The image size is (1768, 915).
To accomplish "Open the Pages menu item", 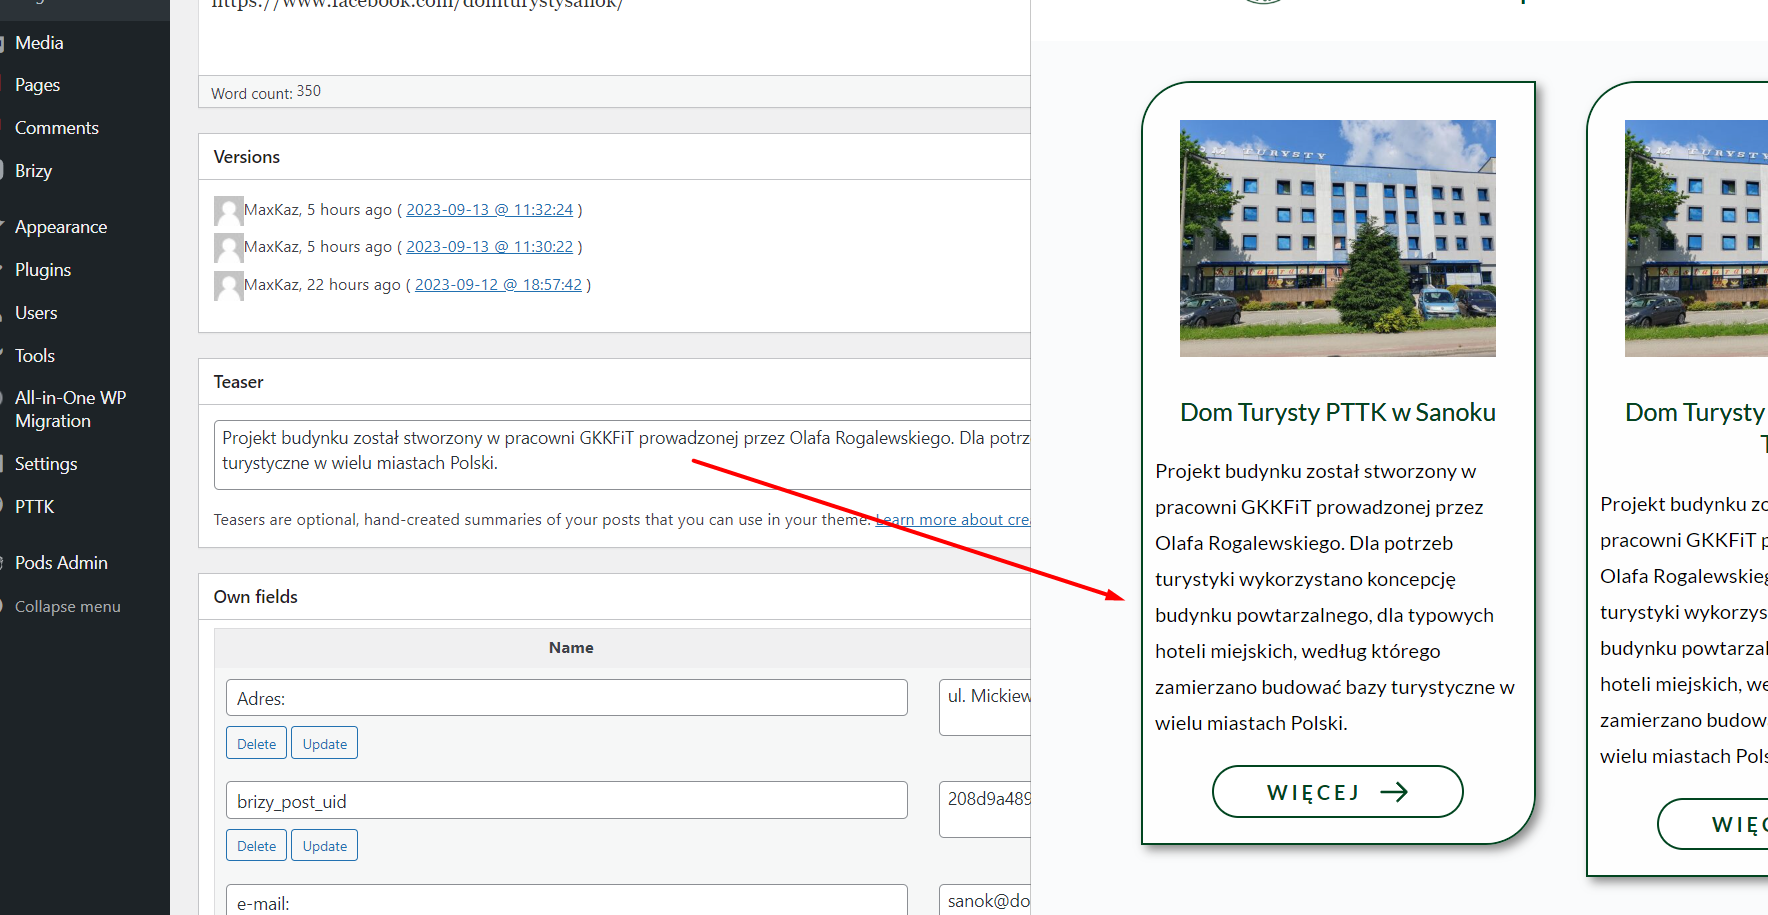I will tap(37, 85).
